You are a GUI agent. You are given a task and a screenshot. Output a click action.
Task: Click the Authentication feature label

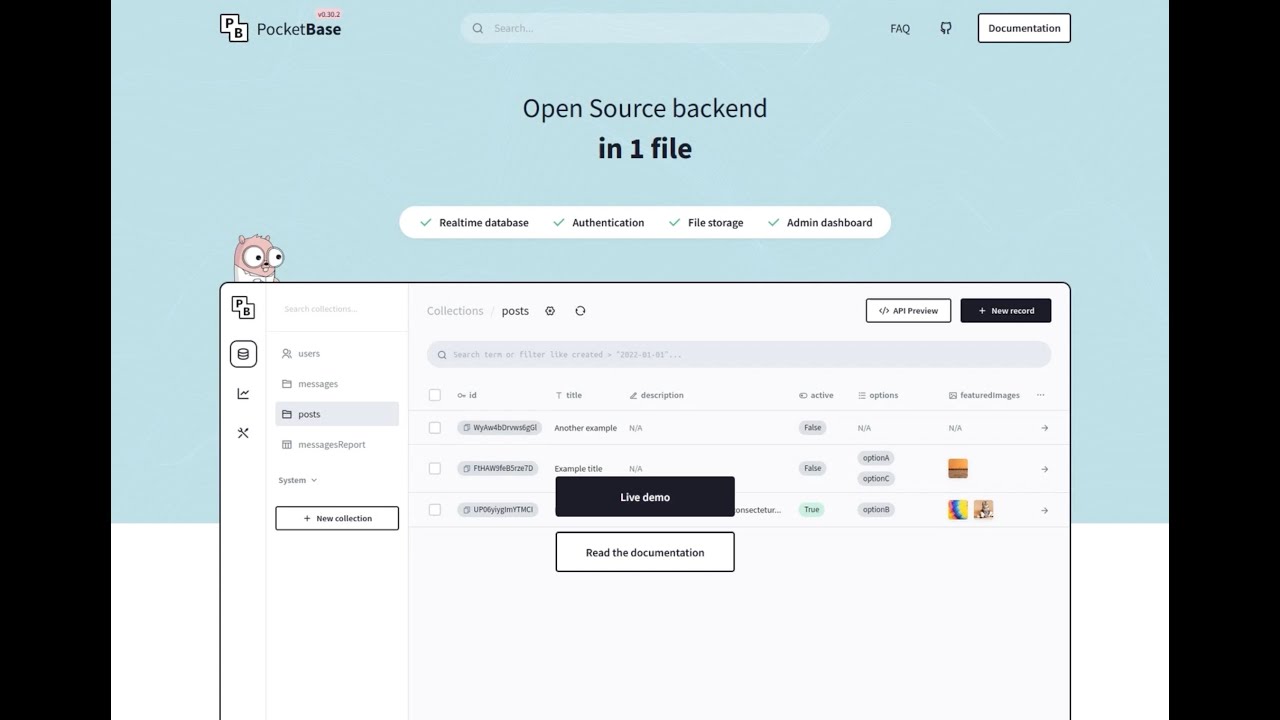point(608,223)
